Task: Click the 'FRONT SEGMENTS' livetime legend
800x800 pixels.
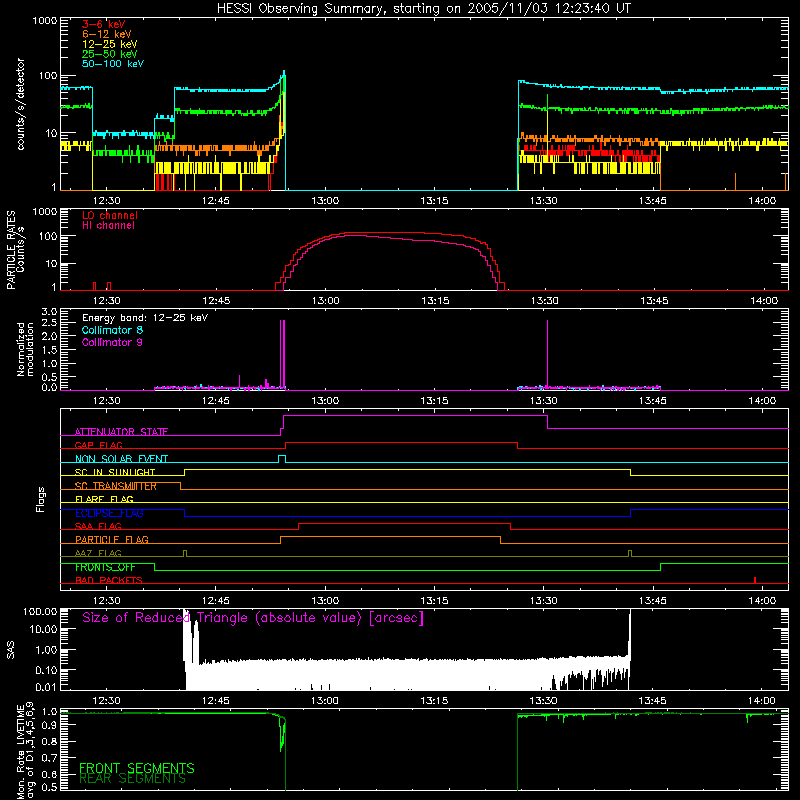Action: click(x=137, y=768)
